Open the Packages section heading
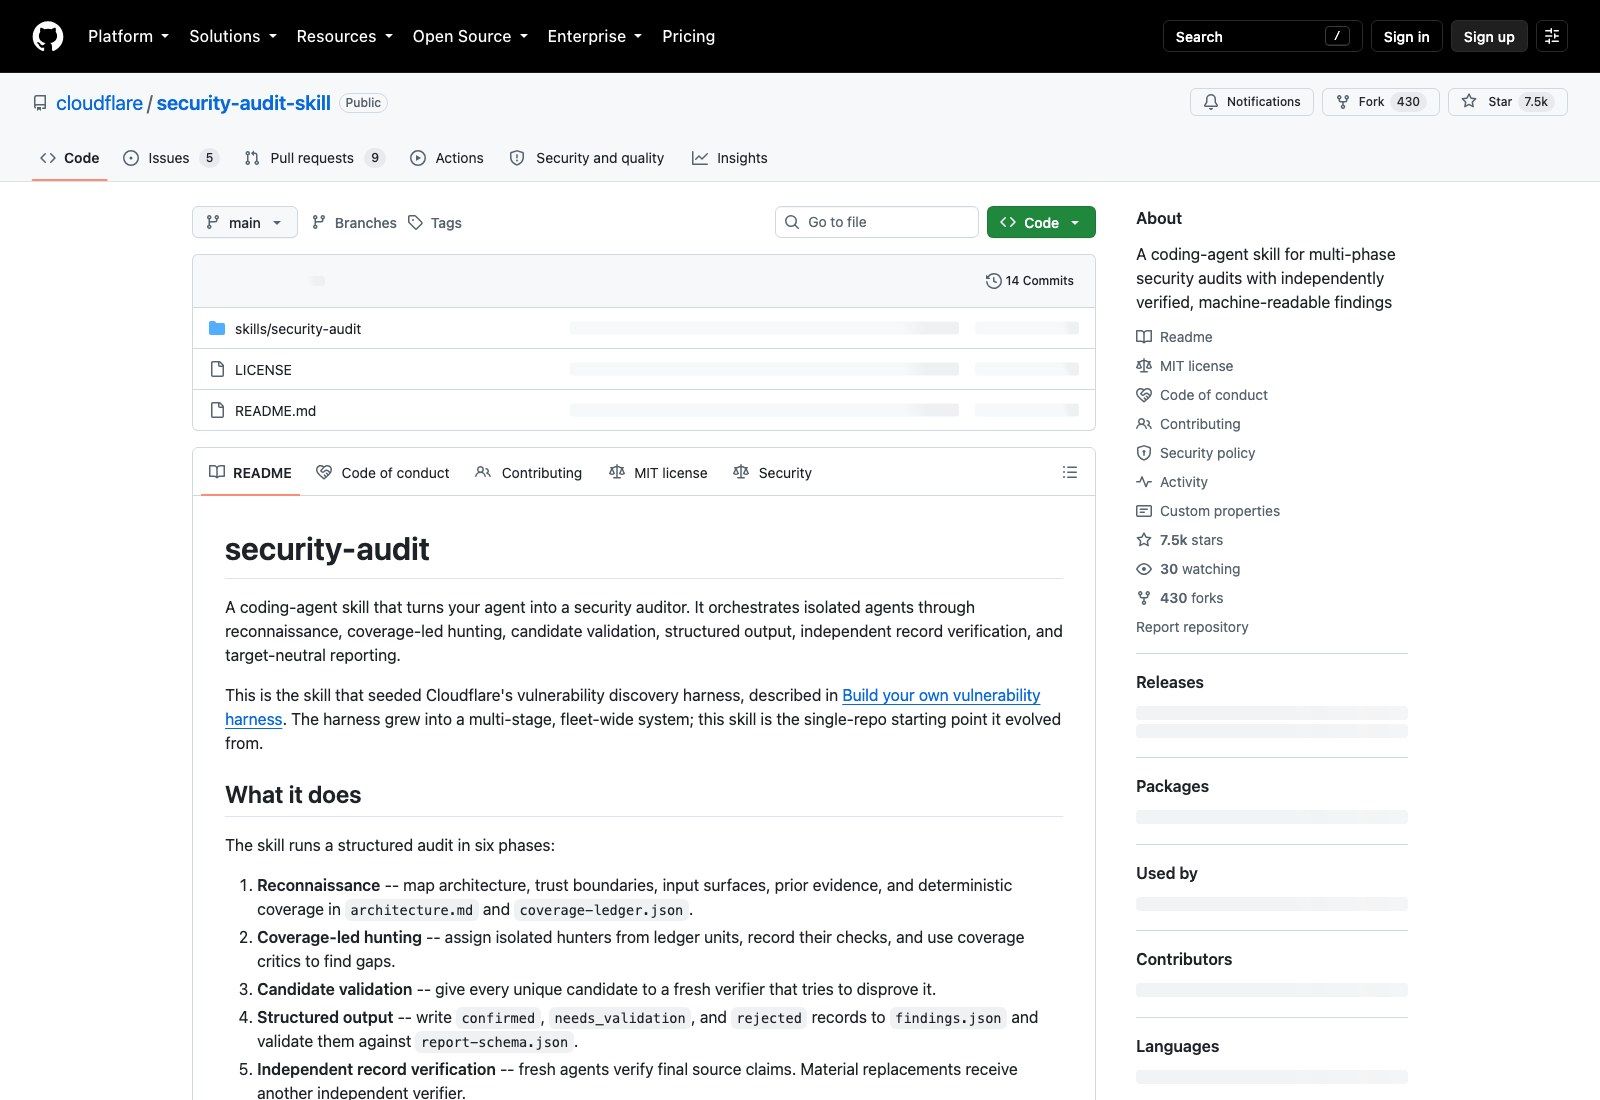 click(x=1172, y=786)
